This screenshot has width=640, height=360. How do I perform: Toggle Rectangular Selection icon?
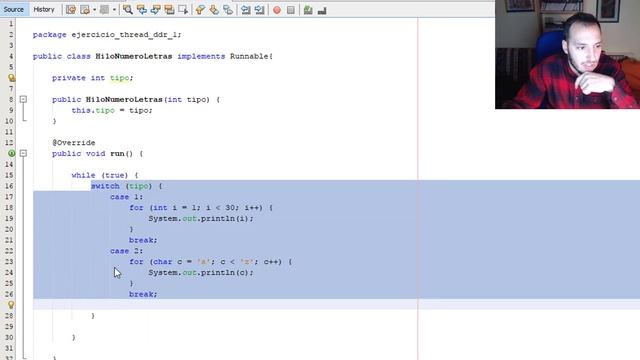pyautogui.click(x=183, y=10)
